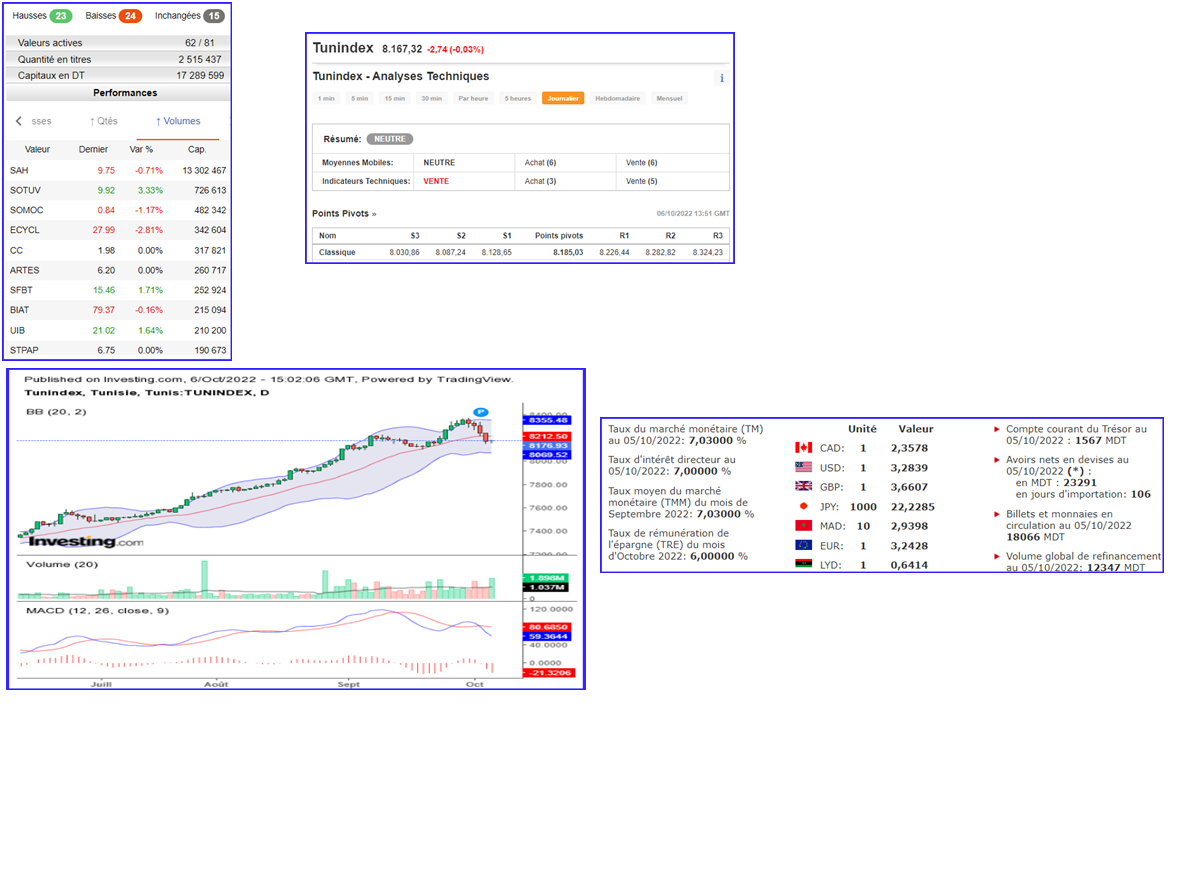
Task: Click the US flag icon for USD
Action: click(802, 467)
